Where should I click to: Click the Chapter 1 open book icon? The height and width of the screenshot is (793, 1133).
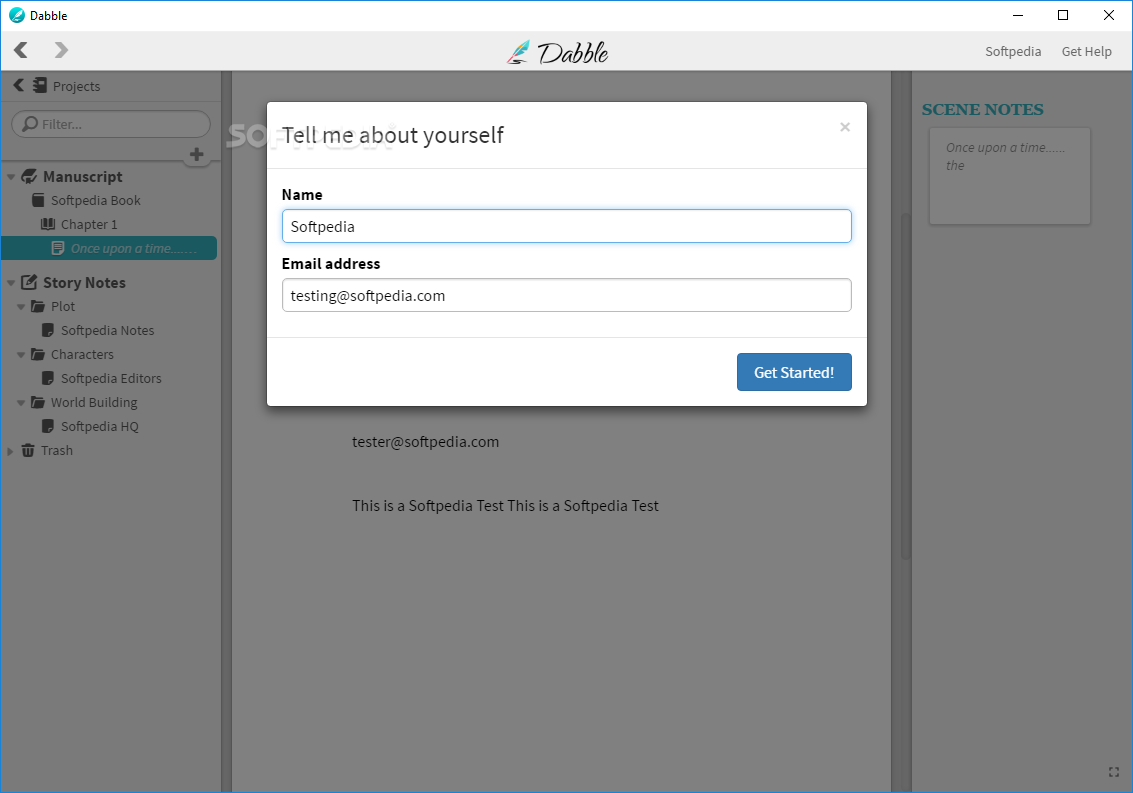[x=48, y=224]
